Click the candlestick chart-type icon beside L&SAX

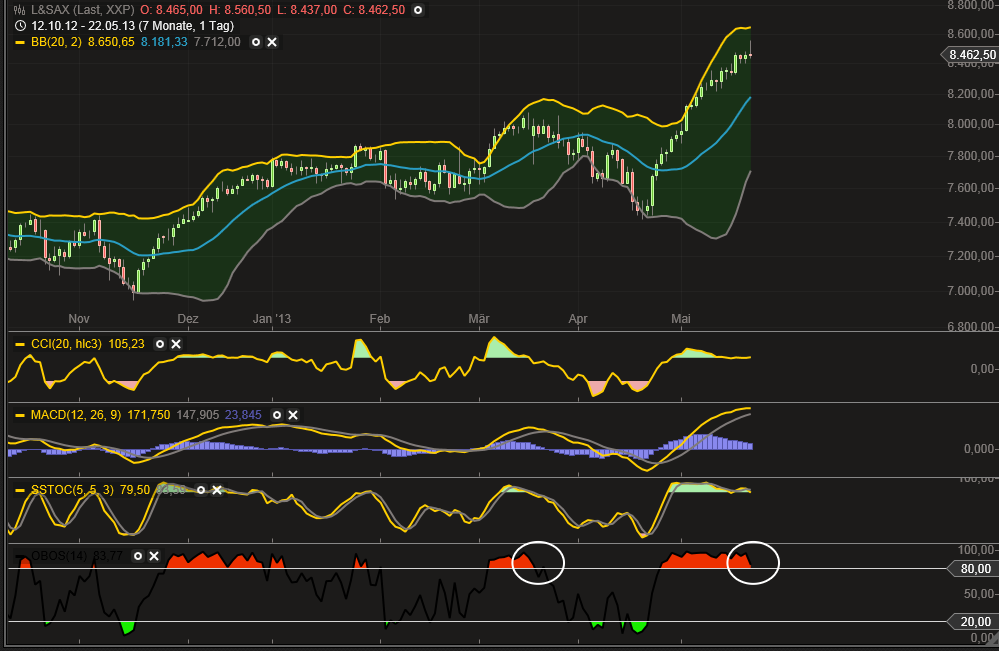pyautogui.click(x=20, y=10)
